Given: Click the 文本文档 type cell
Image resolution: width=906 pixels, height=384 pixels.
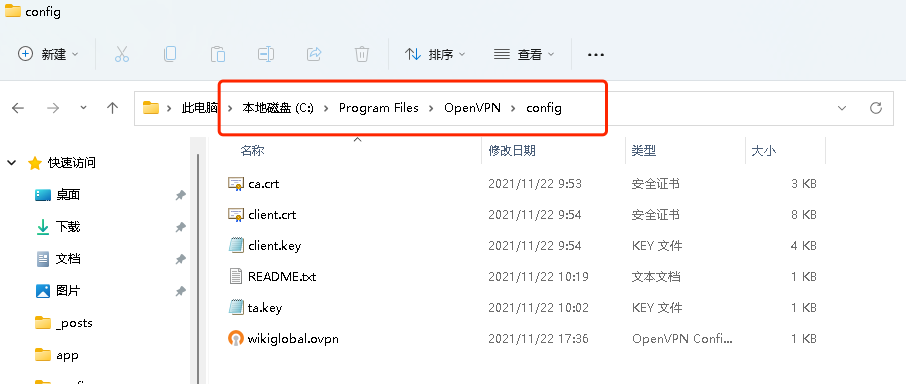Looking at the screenshot, I should click(656, 277).
